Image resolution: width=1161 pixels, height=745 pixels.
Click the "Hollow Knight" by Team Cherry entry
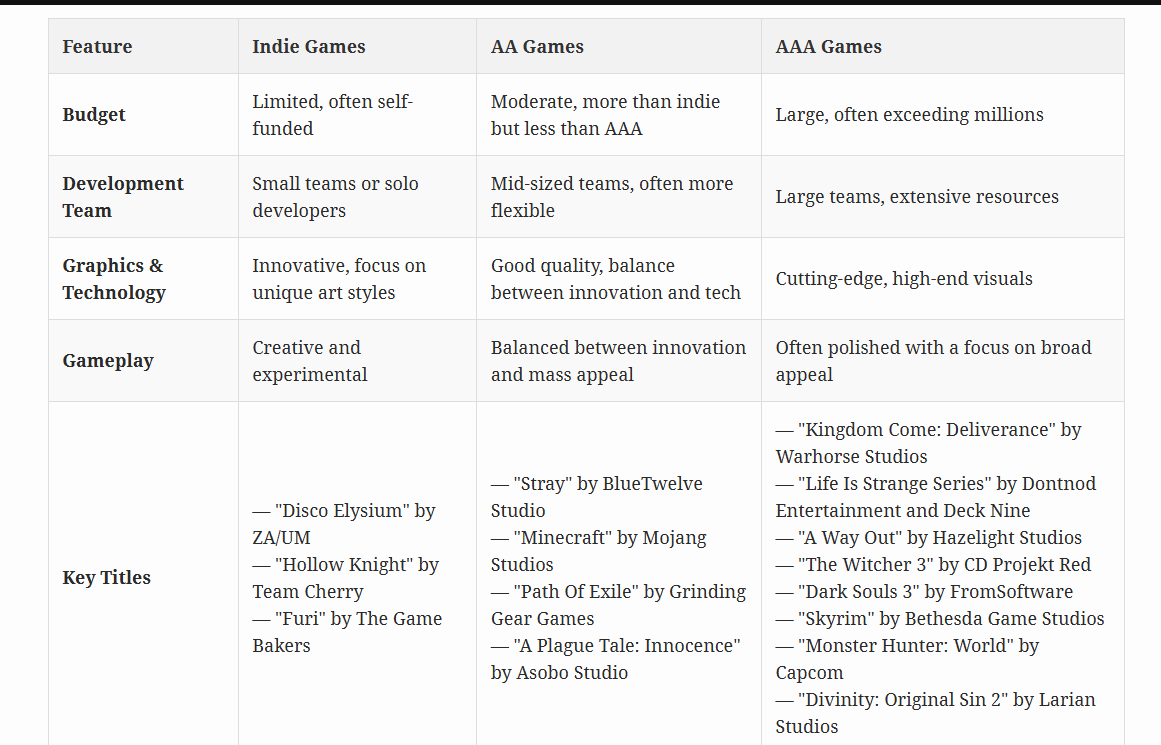pyautogui.click(x=345, y=578)
